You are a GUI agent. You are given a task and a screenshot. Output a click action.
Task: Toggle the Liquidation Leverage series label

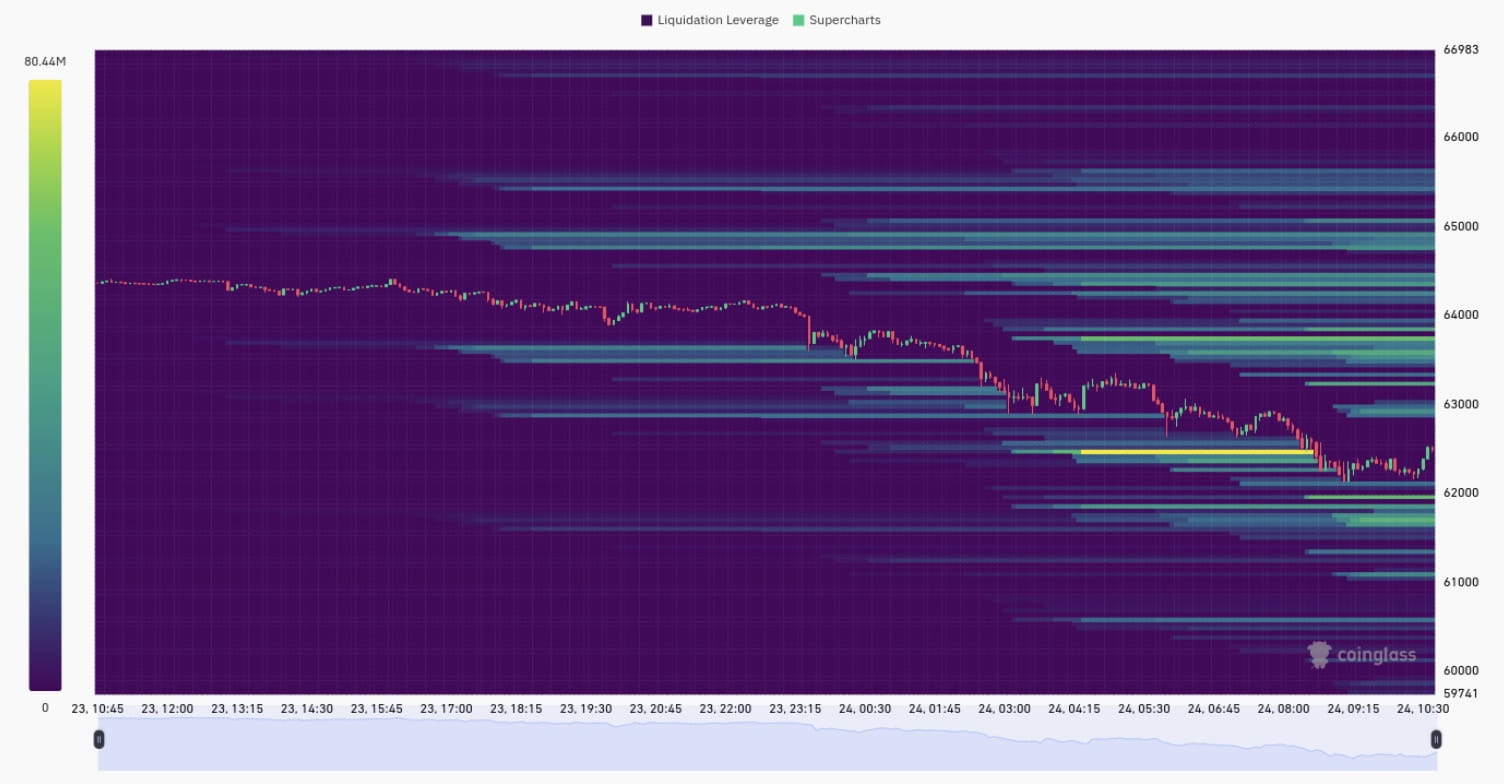pyautogui.click(x=717, y=20)
